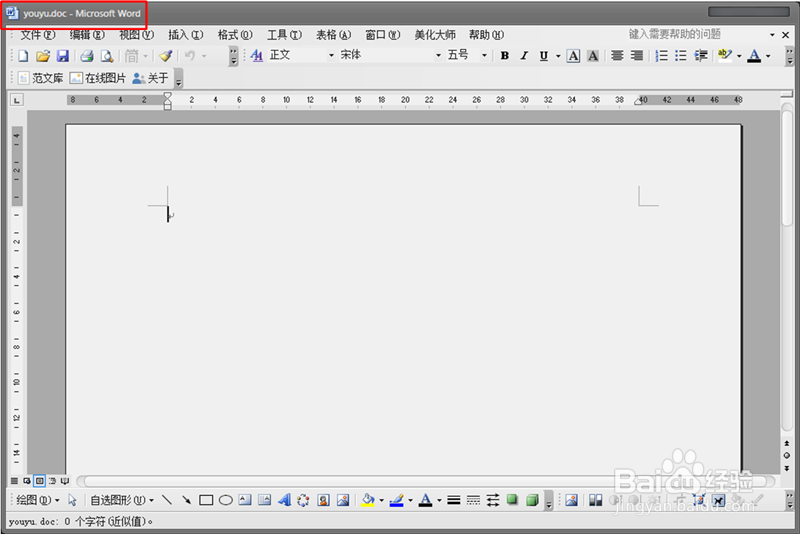The width and height of the screenshot is (800, 534).
Task: Open the highlight color dropdown arrow
Action: 739,56
